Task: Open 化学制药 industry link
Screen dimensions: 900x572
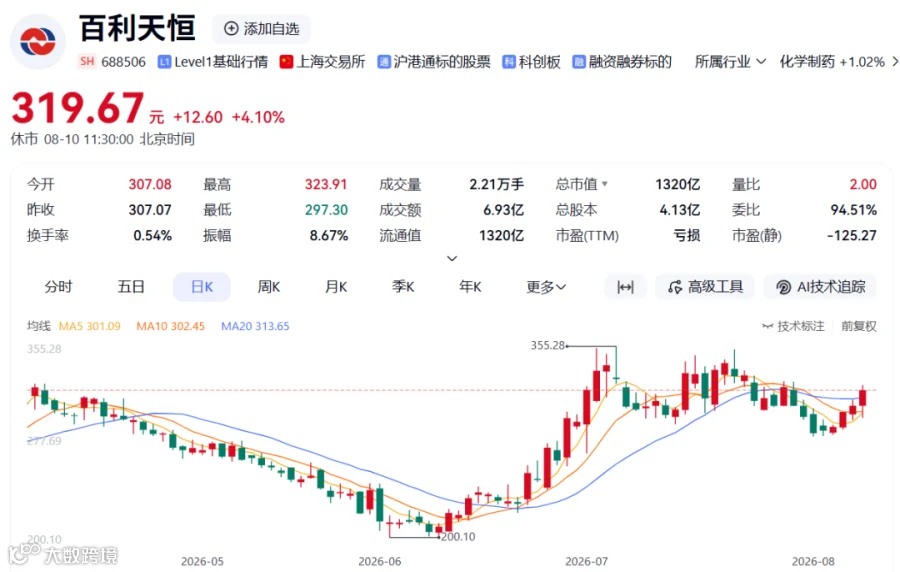Action: [x=832, y=62]
